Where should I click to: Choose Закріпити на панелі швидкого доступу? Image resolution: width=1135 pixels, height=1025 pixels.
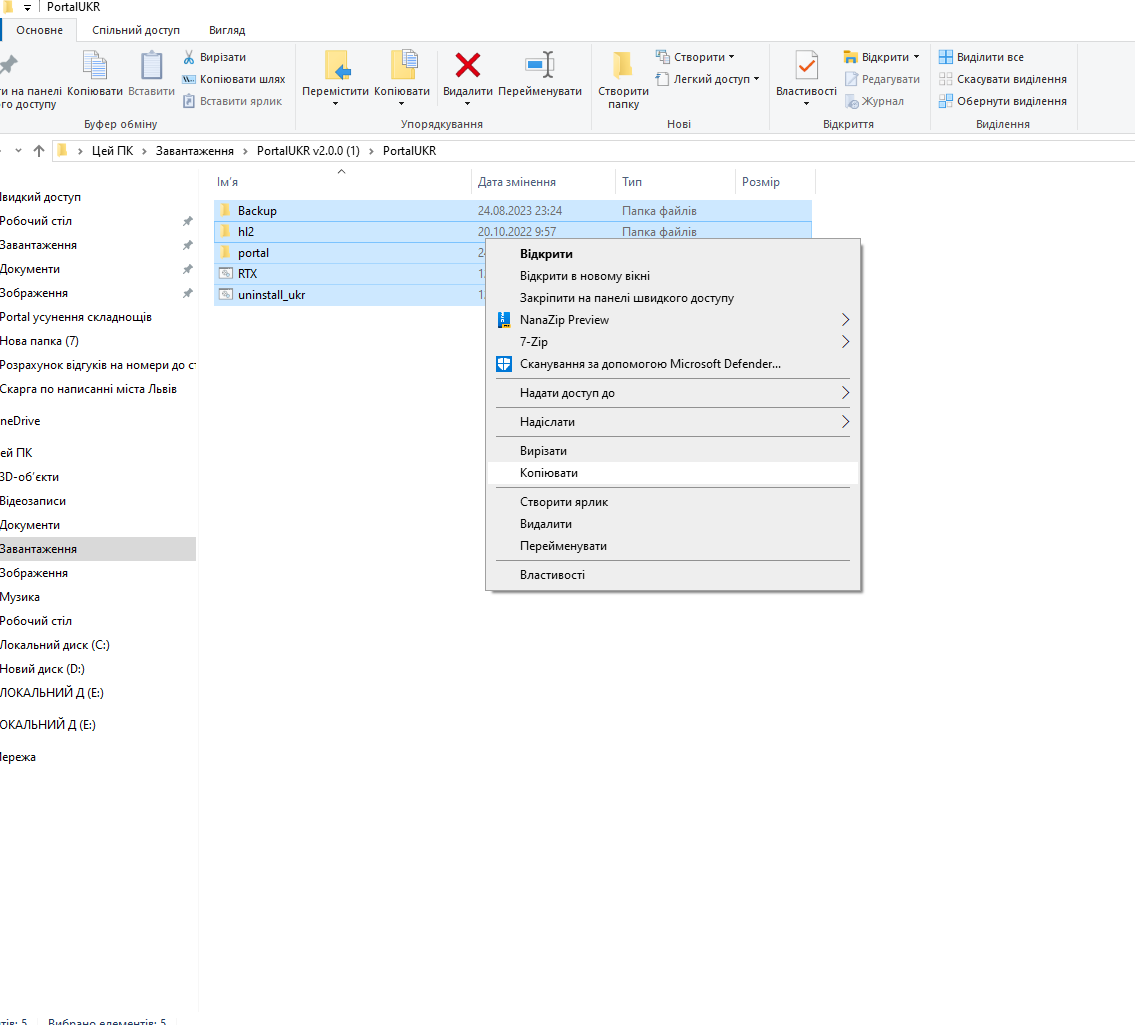(673, 298)
